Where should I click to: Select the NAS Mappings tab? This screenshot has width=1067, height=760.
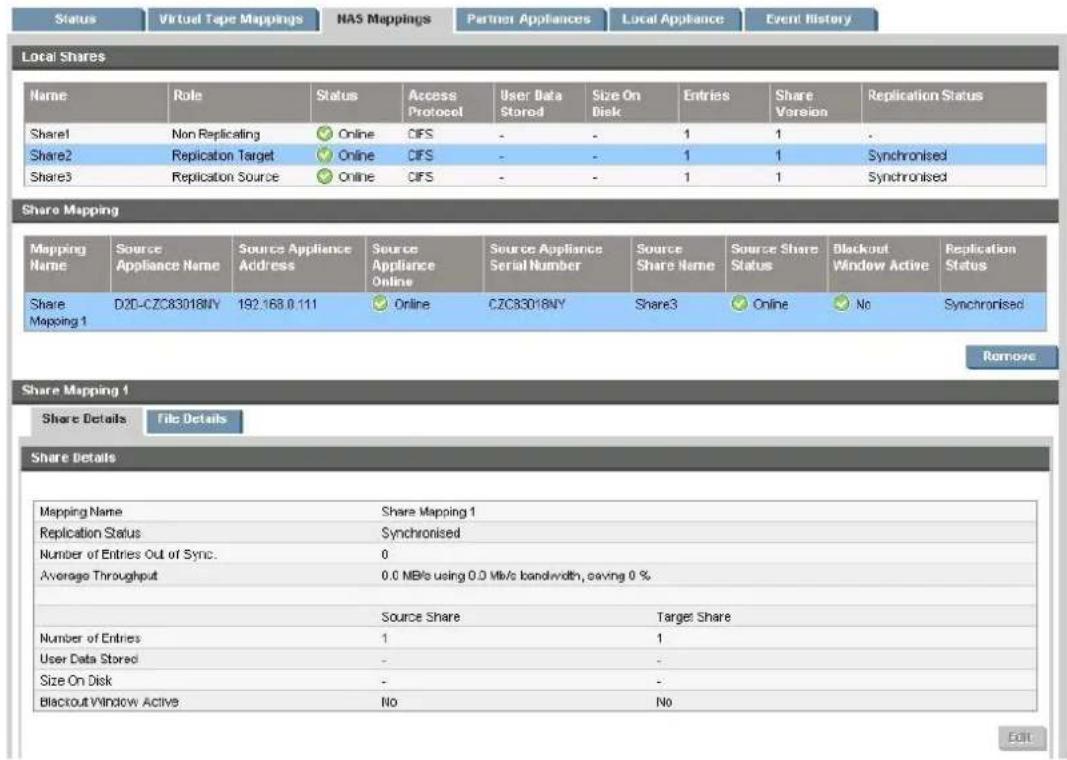click(x=384, y=19)
